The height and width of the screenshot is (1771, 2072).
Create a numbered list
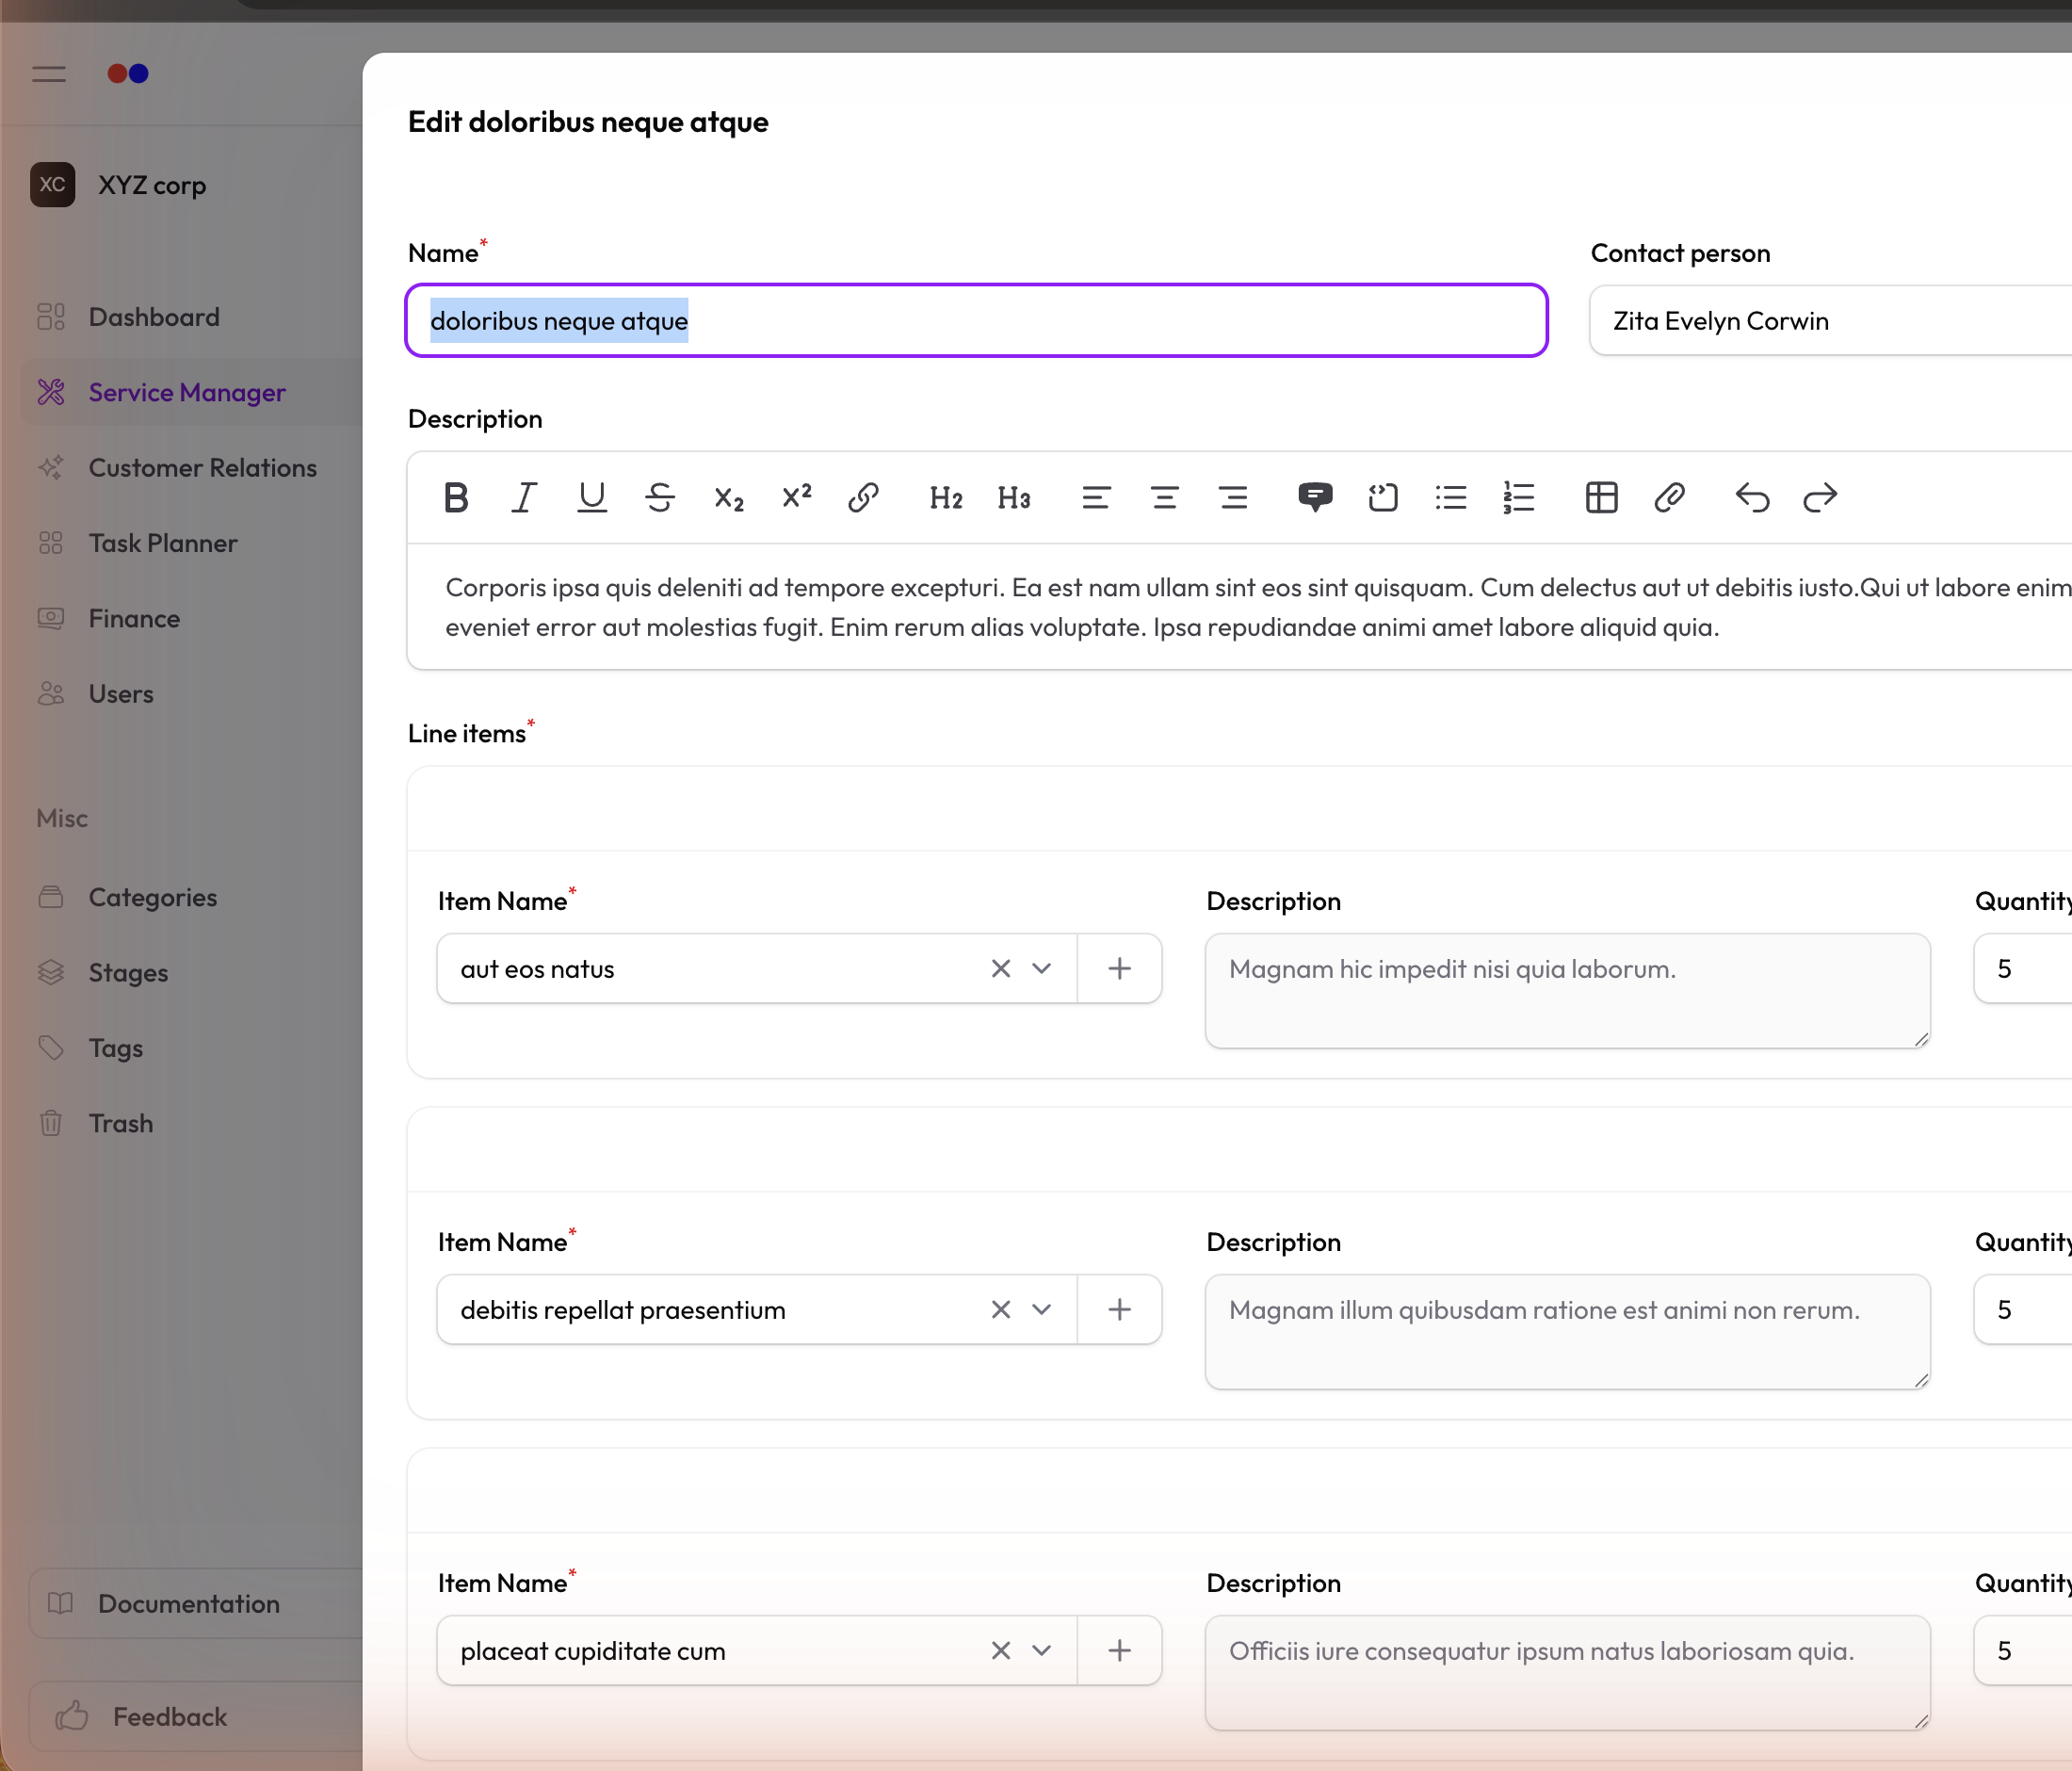point(1519,497)
